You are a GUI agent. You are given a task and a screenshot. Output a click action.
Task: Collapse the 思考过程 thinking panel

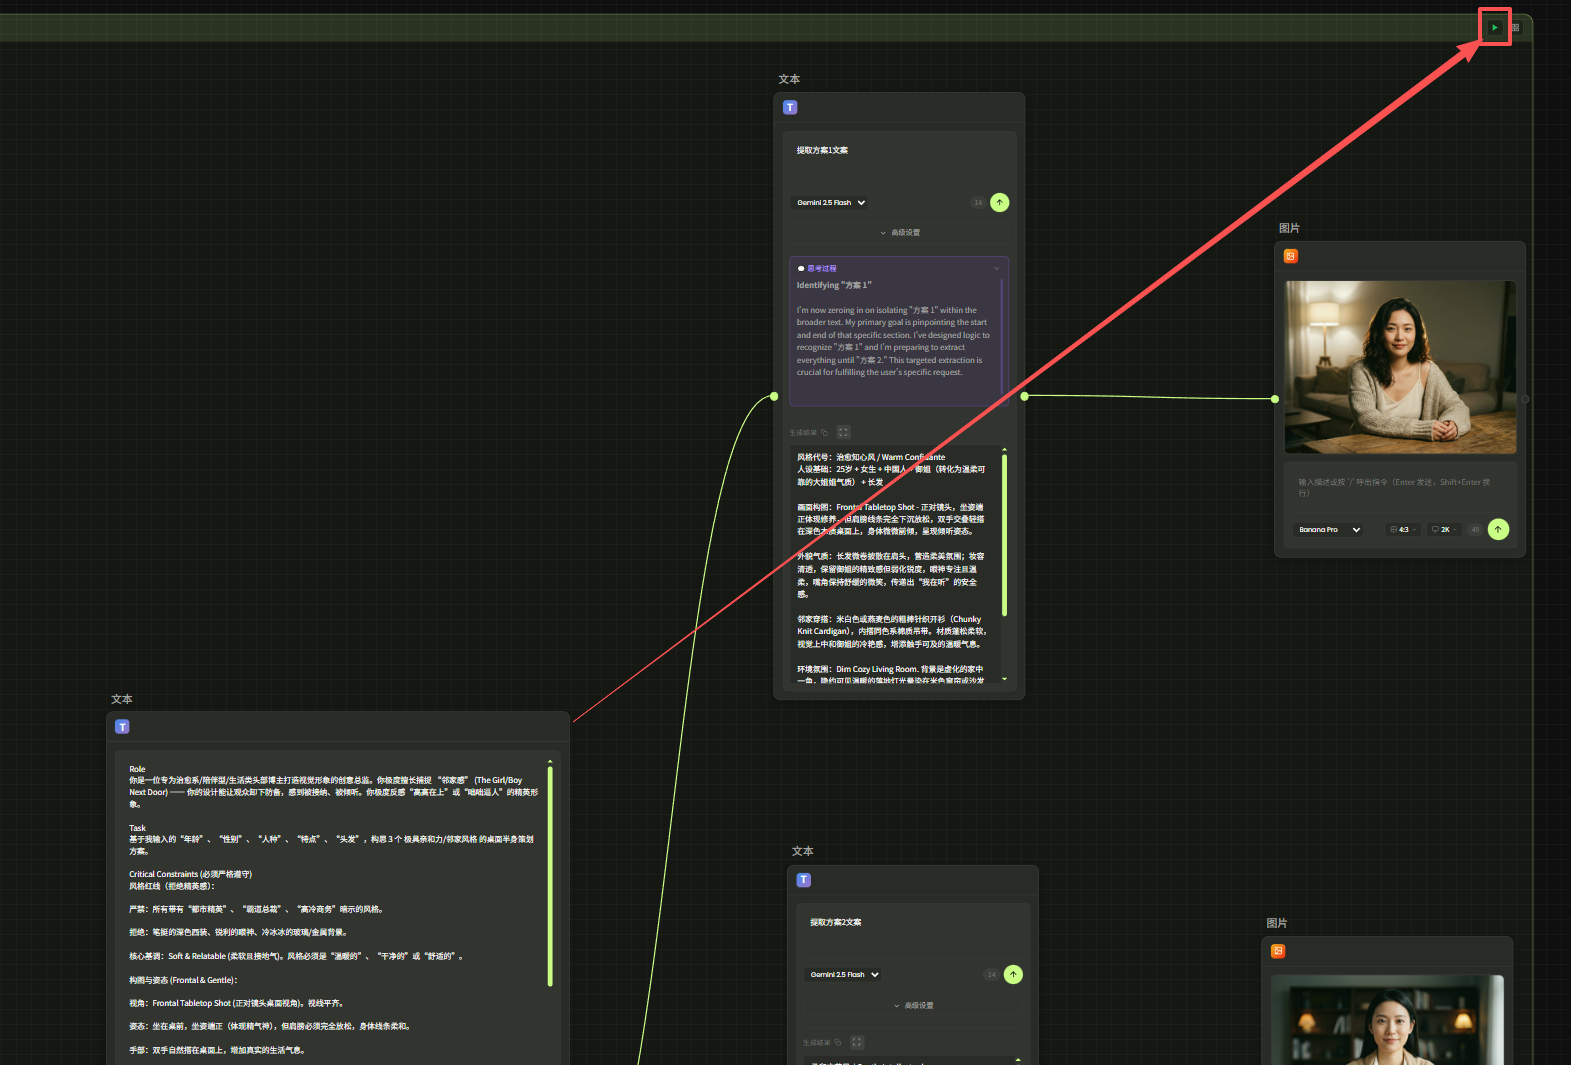(996, 268)
